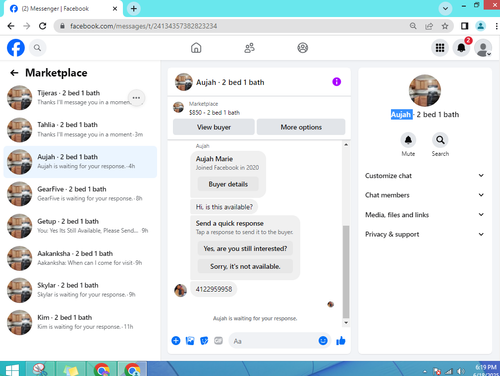Open the emoji picker in message box
The width and height of the screenshot is (500, 376).
tap(323, 341)
